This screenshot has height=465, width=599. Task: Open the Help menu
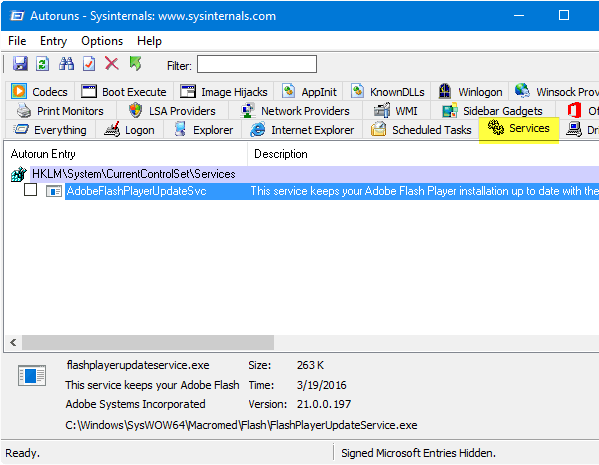(x=149, y=41)
